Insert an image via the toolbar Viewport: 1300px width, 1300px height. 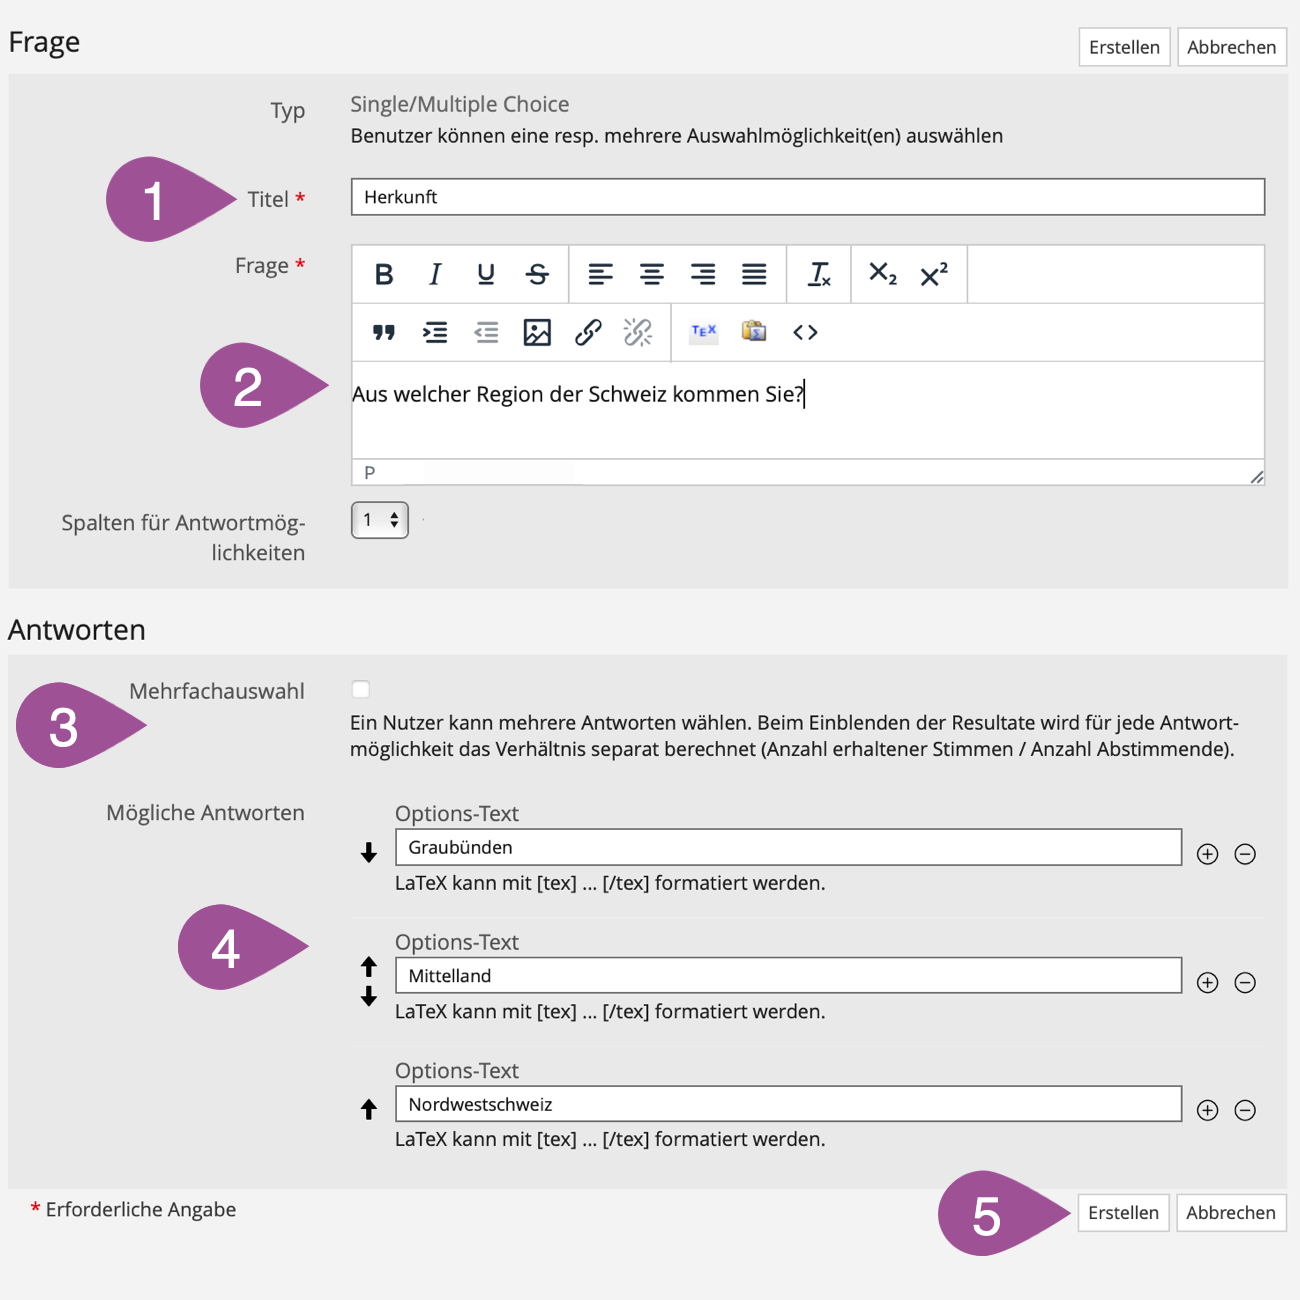[537, 332]
